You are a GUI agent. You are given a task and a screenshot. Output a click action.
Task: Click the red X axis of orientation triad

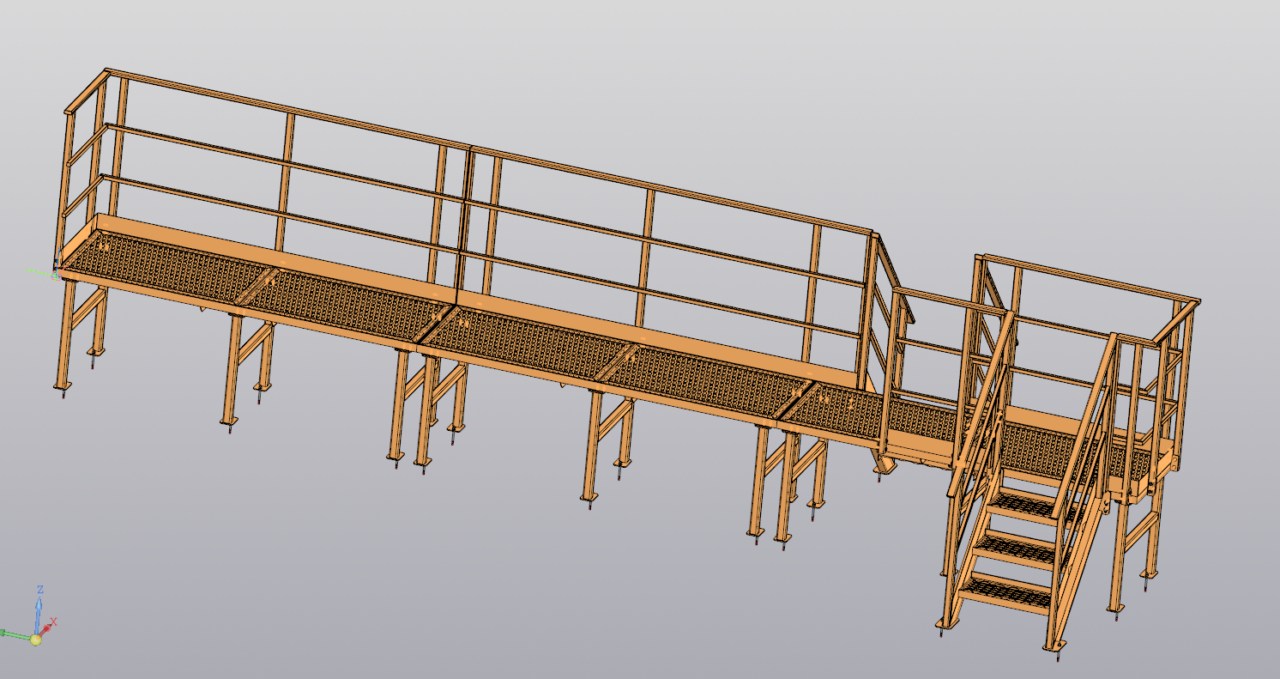48,628
